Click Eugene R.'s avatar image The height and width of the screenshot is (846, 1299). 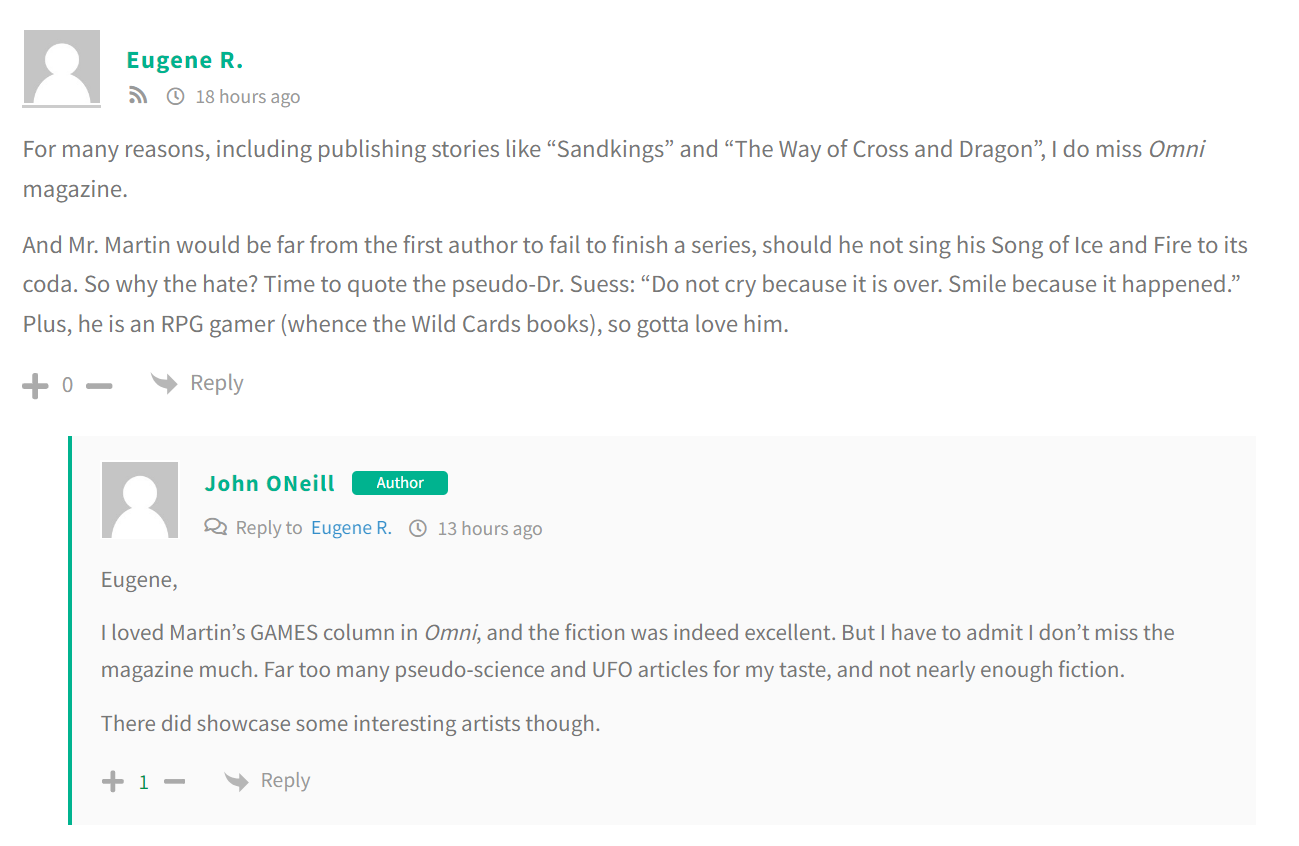pos(62,68)
